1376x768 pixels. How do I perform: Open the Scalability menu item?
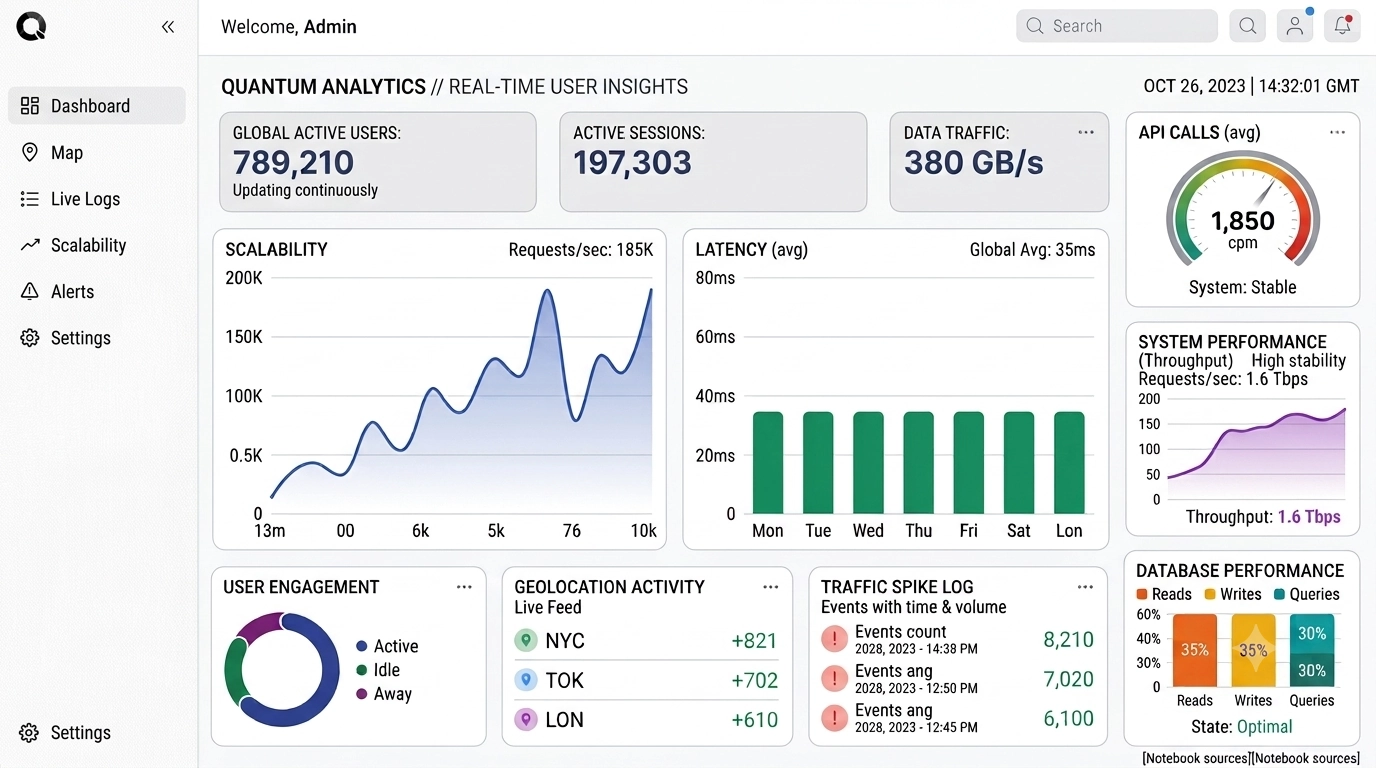click(x=97, y=245)
